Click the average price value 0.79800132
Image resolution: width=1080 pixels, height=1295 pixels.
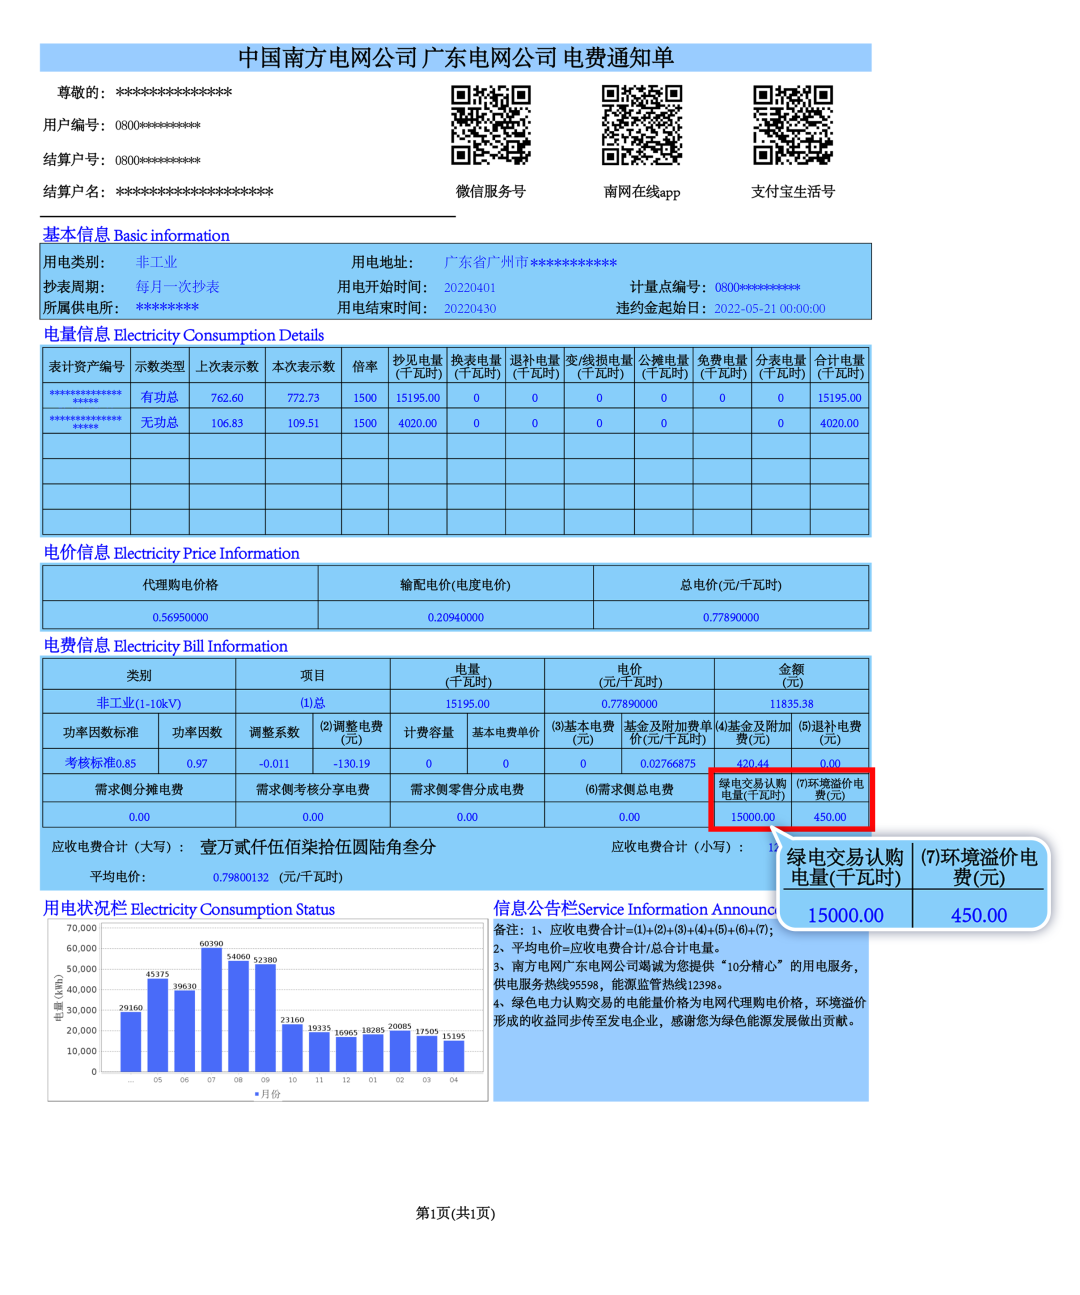click(241, 877)
